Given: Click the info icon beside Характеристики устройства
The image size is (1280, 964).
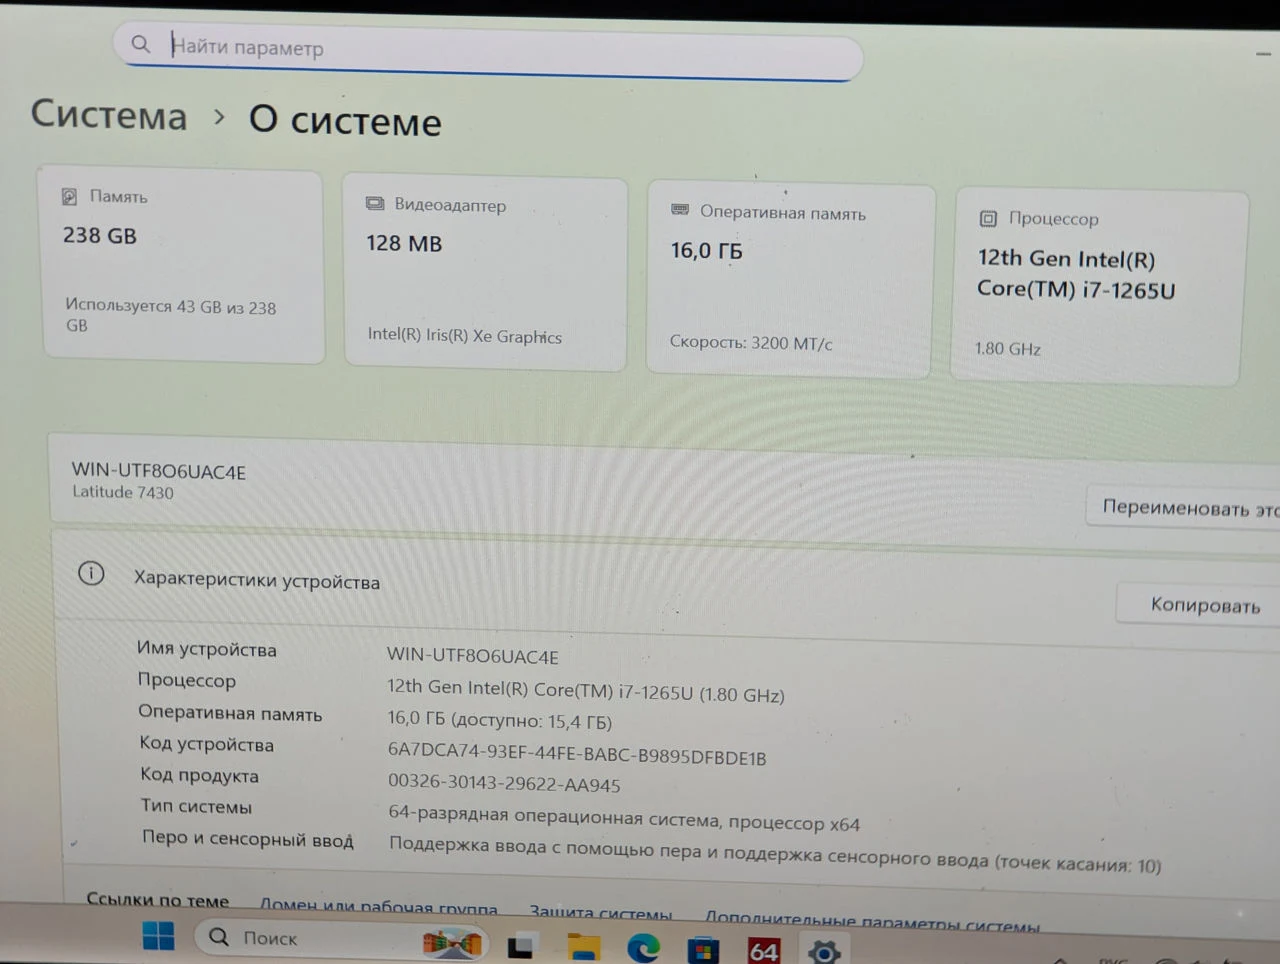Looking at the screenshot, I should coord(91,573).
